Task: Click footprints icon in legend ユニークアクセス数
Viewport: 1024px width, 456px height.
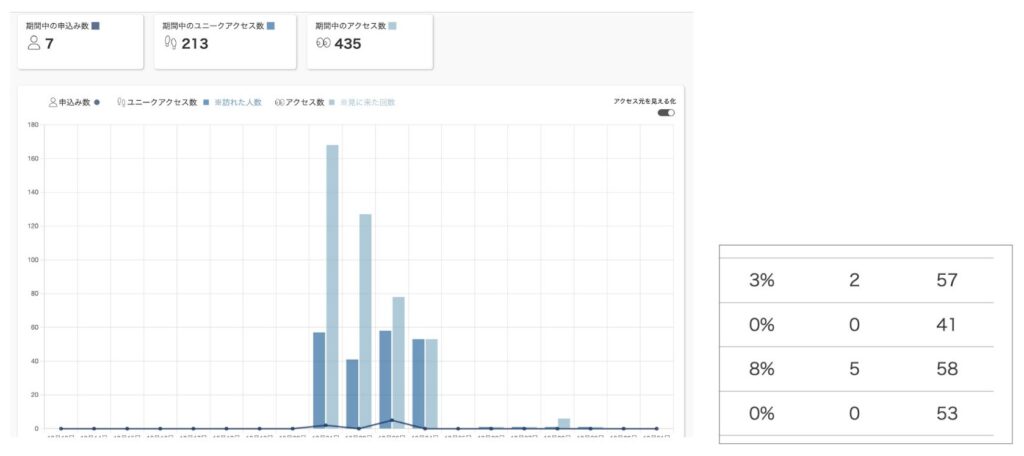Action: (121, 103)
